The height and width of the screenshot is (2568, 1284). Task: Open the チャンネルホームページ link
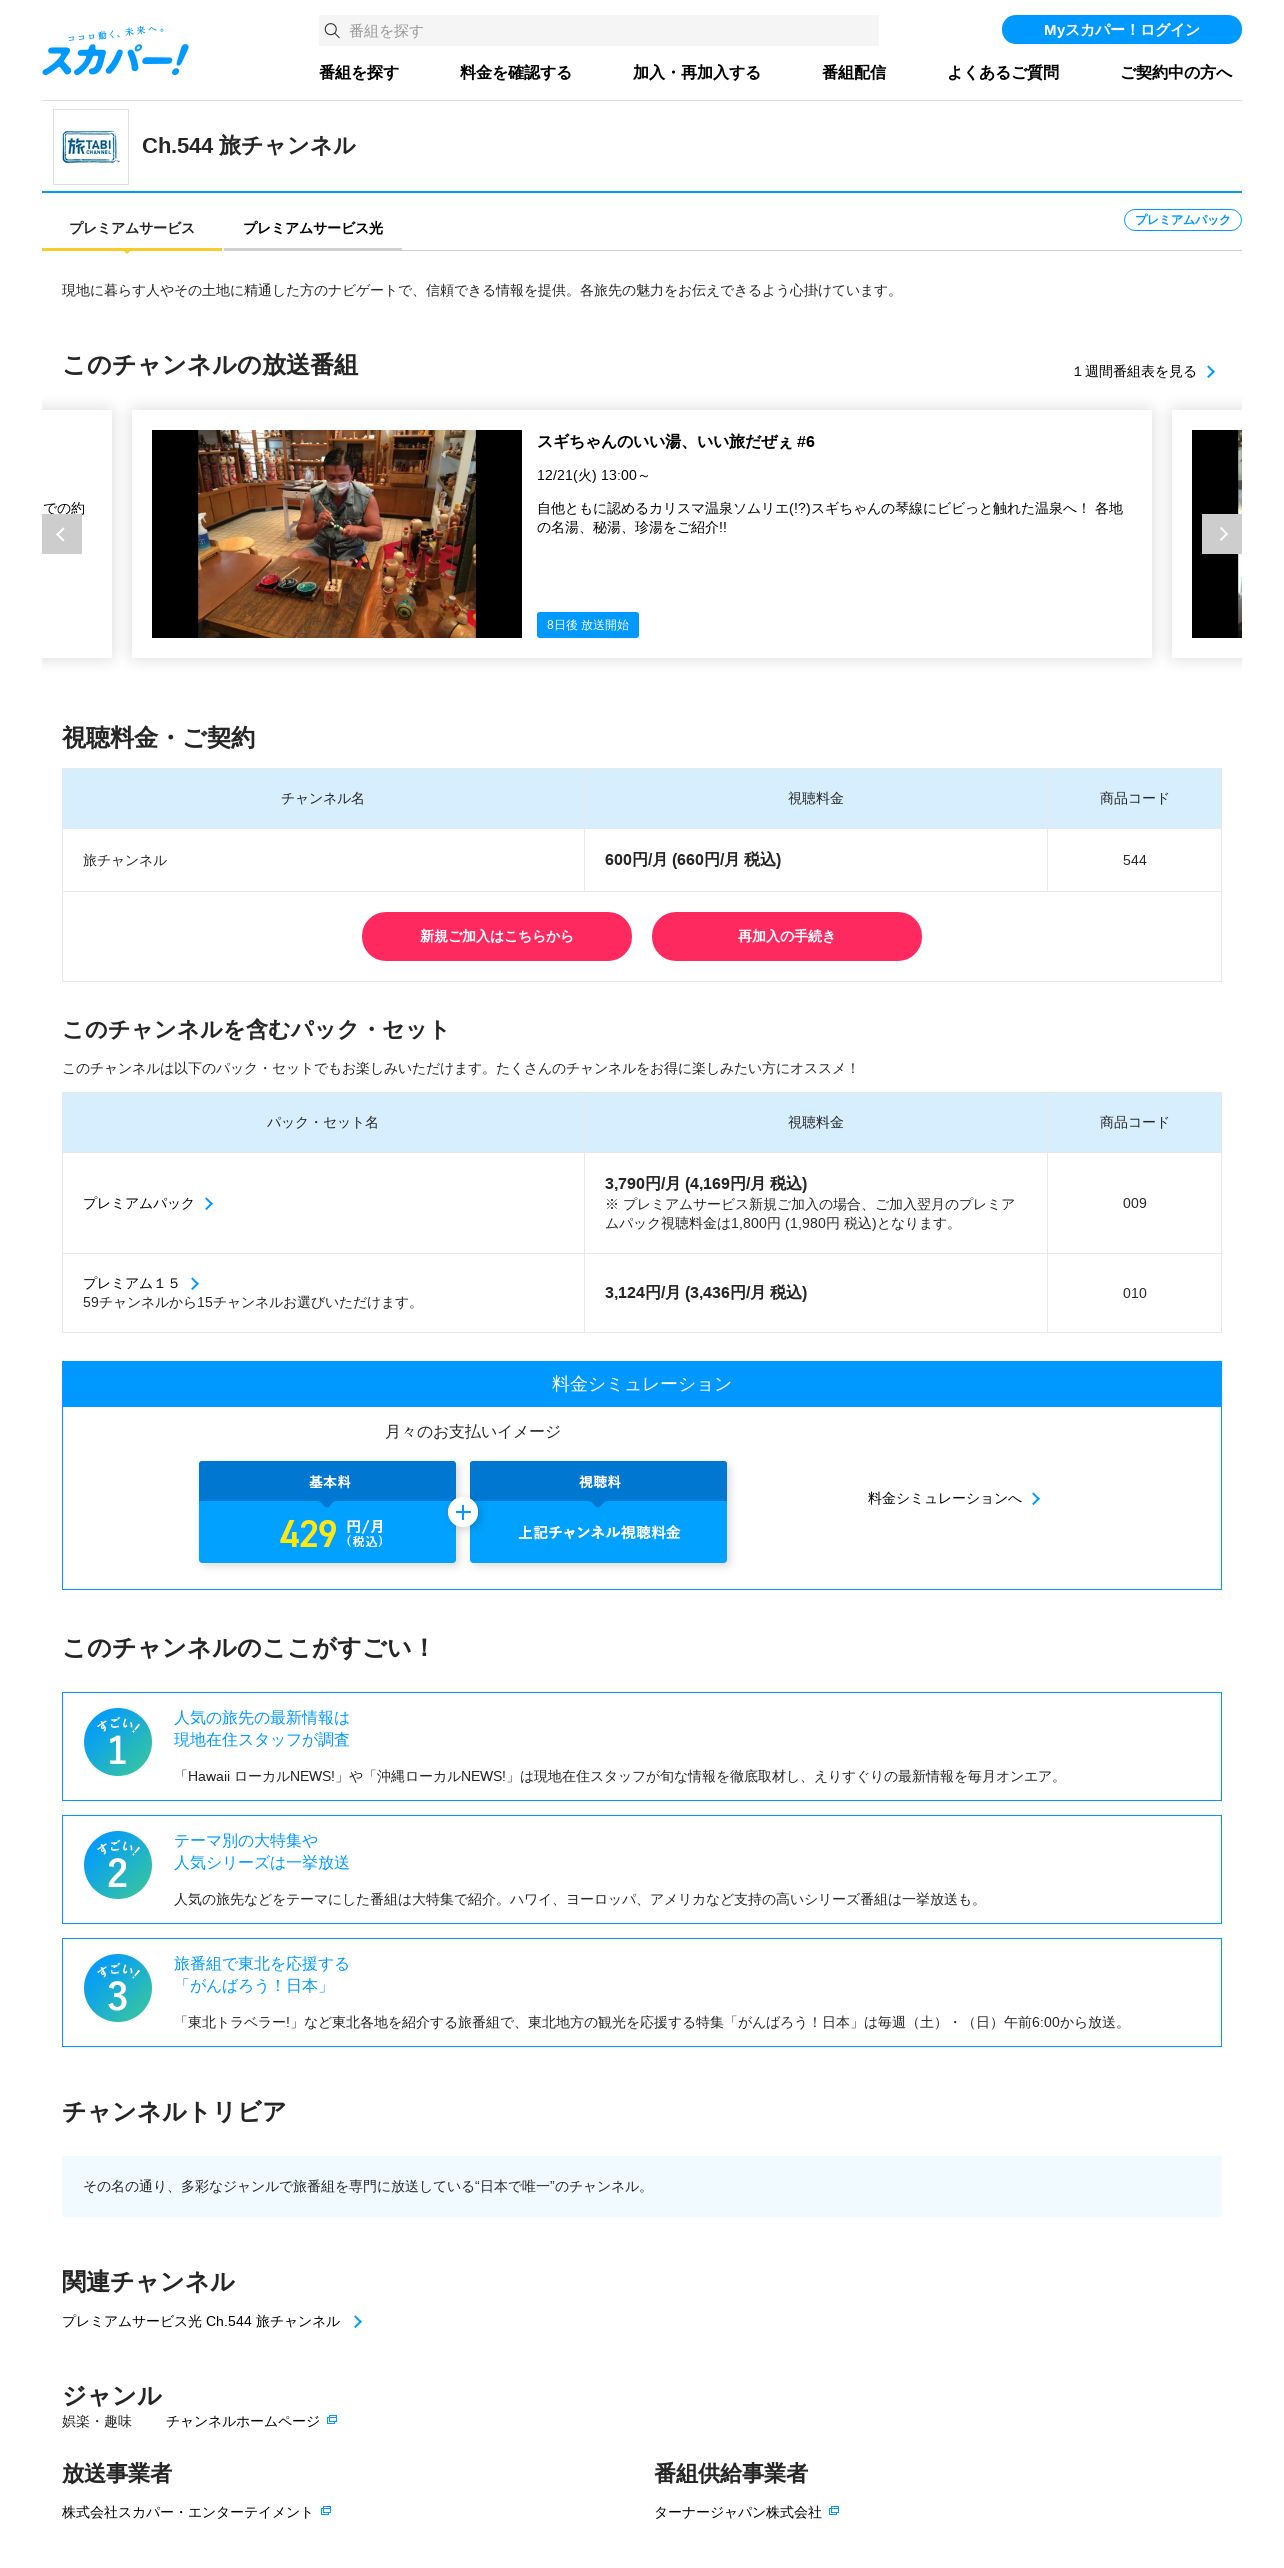click(243, 2422)
